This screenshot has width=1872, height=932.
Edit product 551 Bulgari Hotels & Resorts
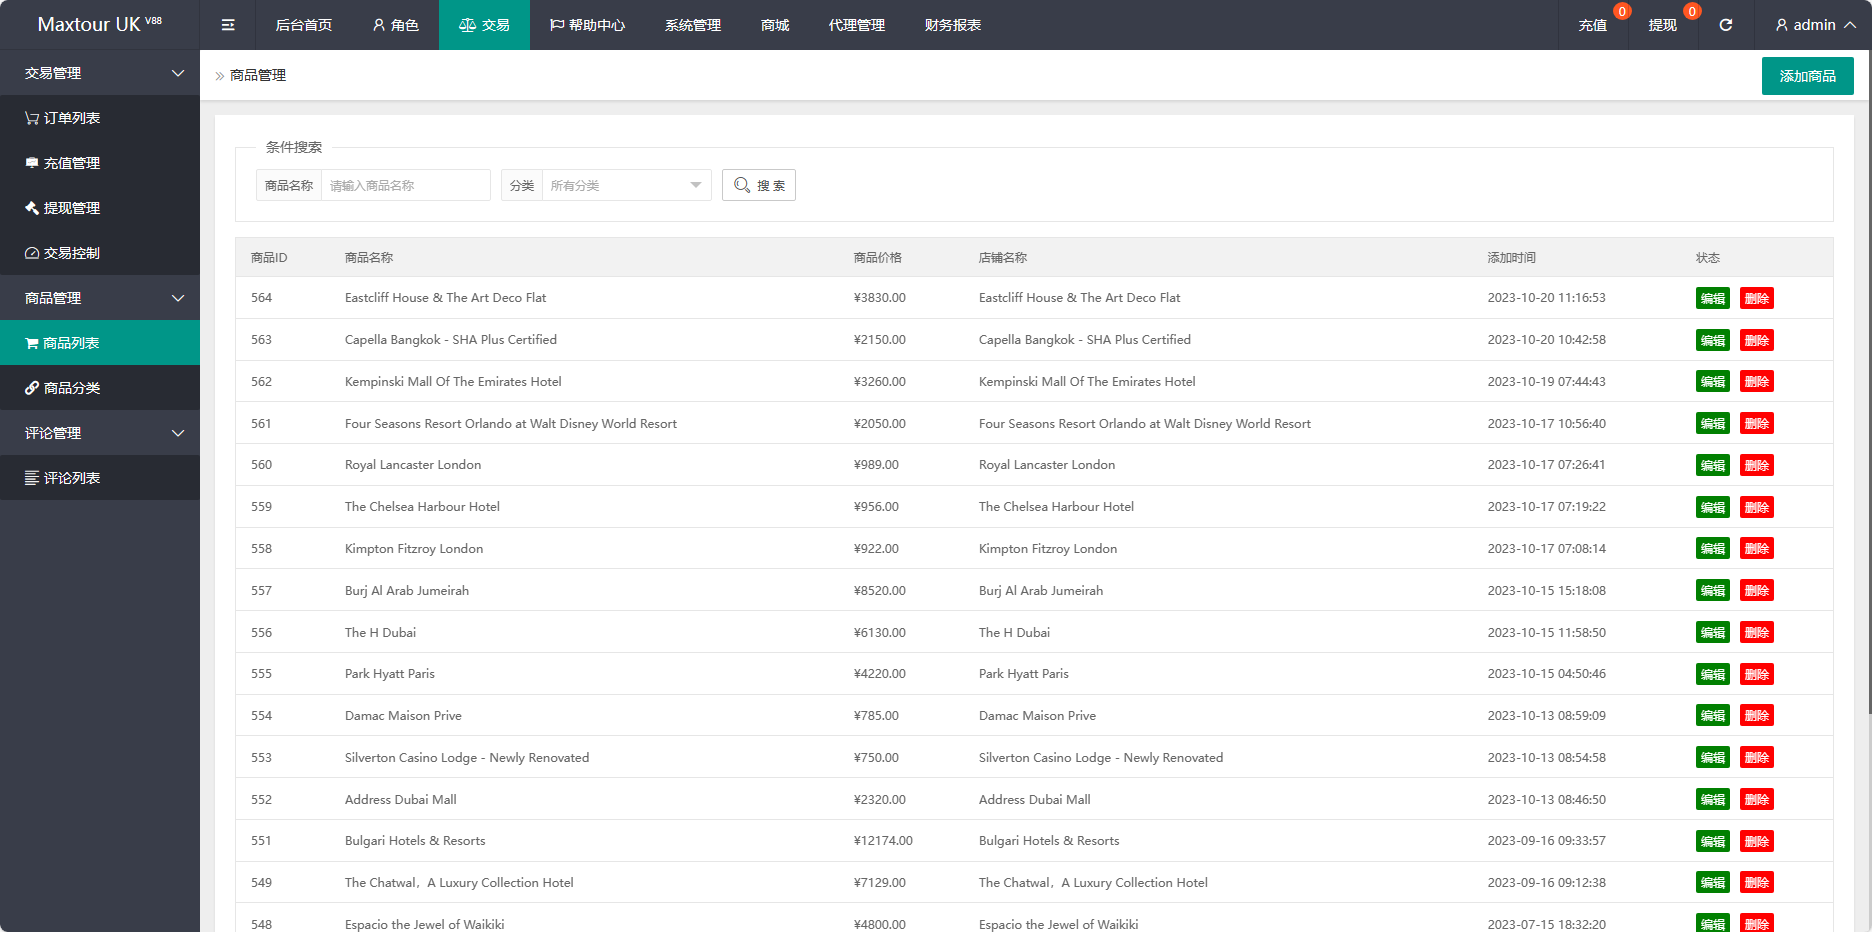pos(1713,841)
